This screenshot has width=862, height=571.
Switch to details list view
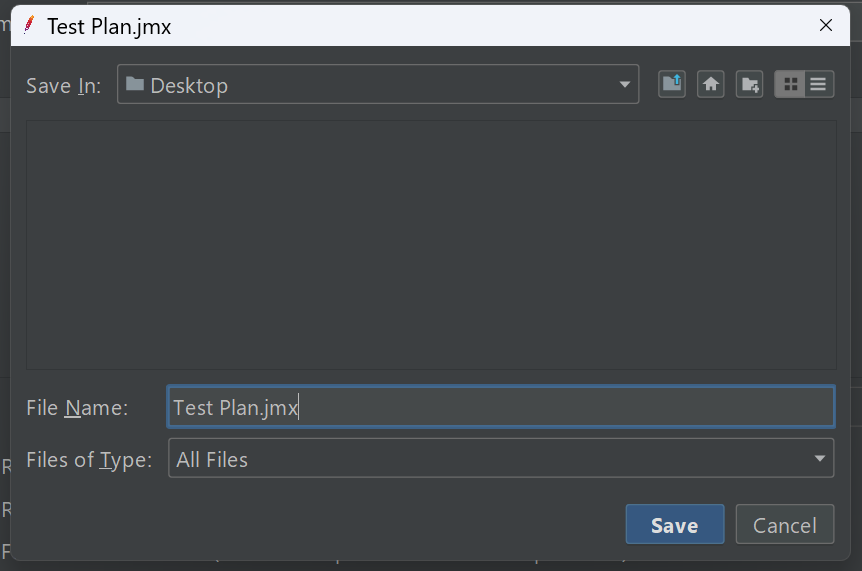pyautogui.click(x=819, y=84)
